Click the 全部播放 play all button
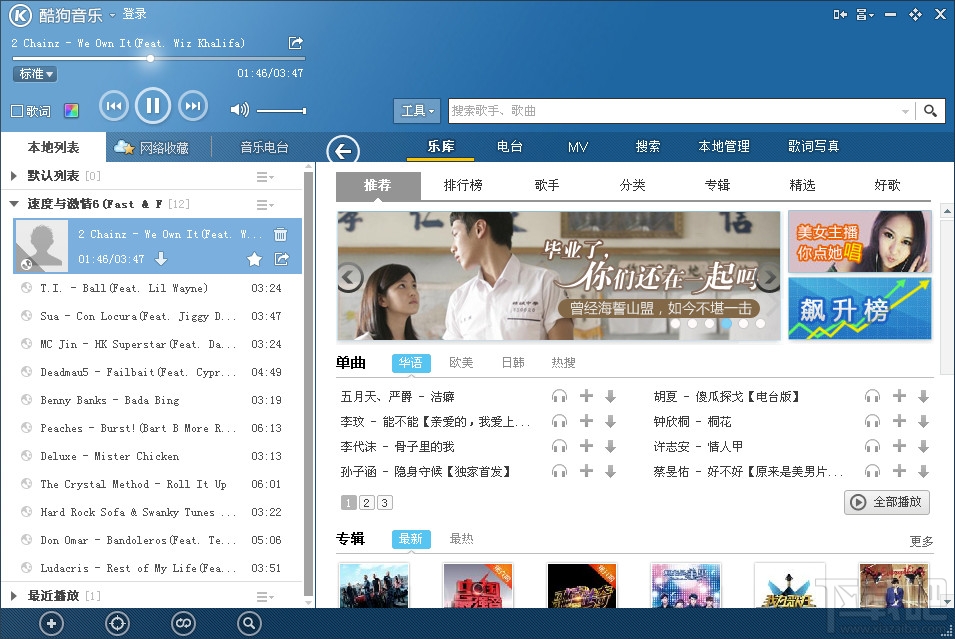 [x=887, y=503]
